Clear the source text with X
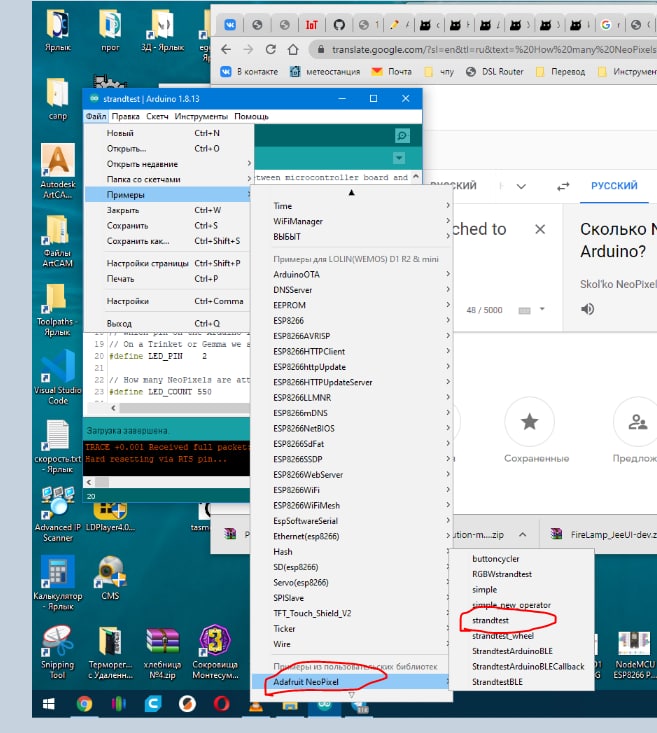 pos(540,229)
